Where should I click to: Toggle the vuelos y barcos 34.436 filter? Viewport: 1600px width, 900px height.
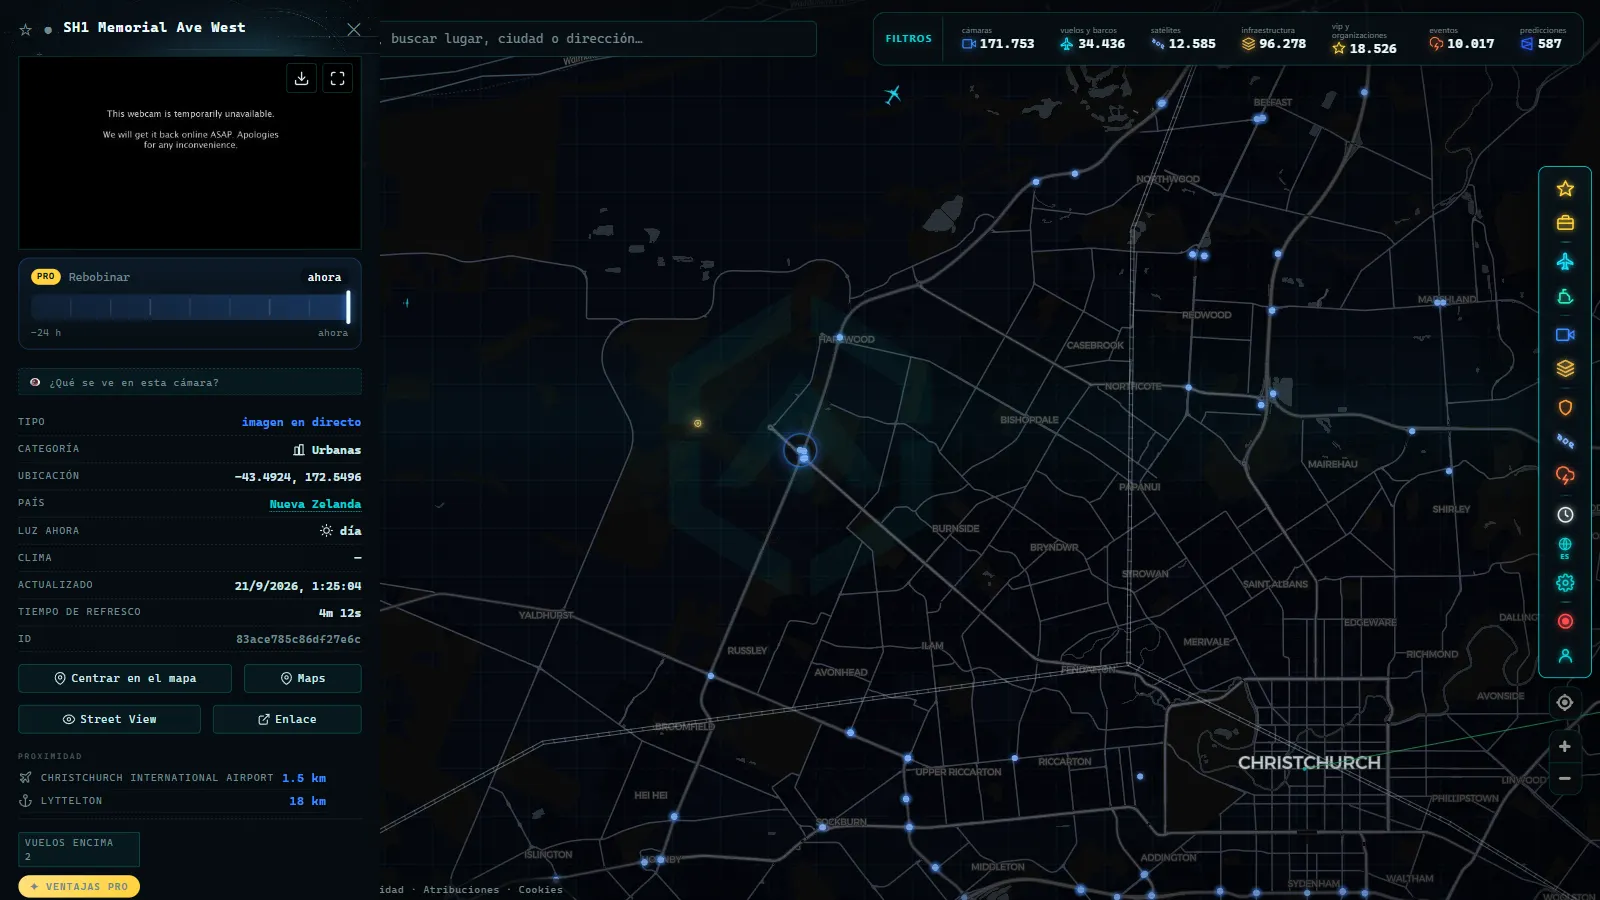pyautogui.click(x=1092, y=39)
